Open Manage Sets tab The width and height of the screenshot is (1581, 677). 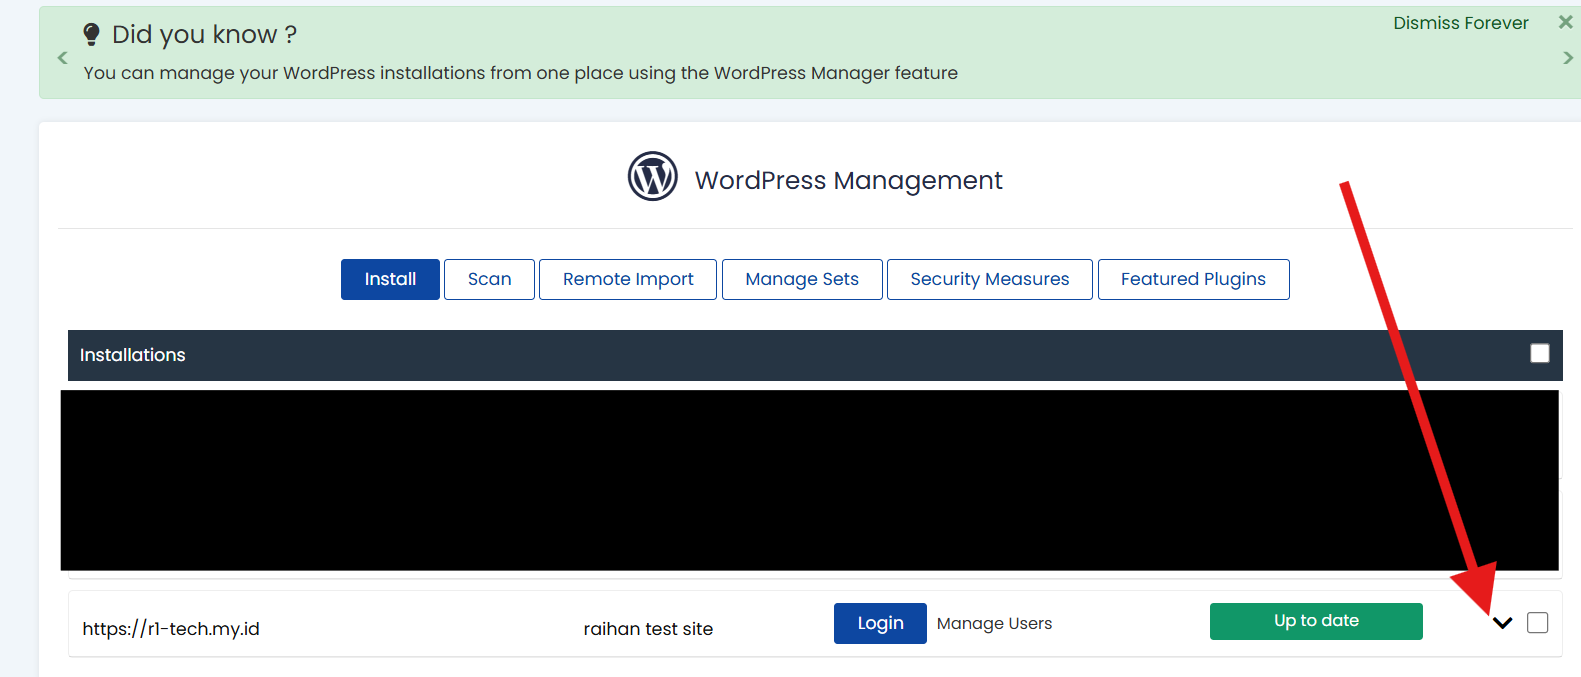802,279
